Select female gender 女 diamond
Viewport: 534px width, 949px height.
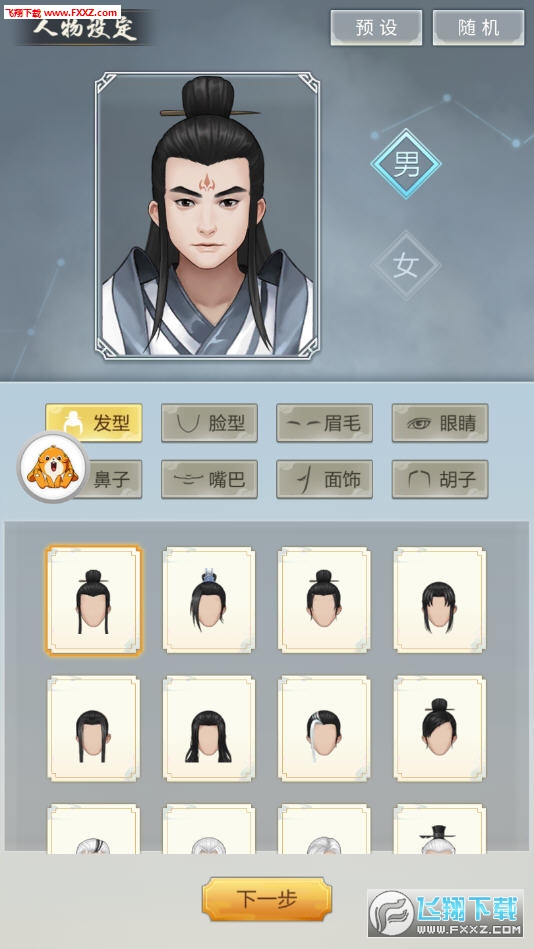406,264
